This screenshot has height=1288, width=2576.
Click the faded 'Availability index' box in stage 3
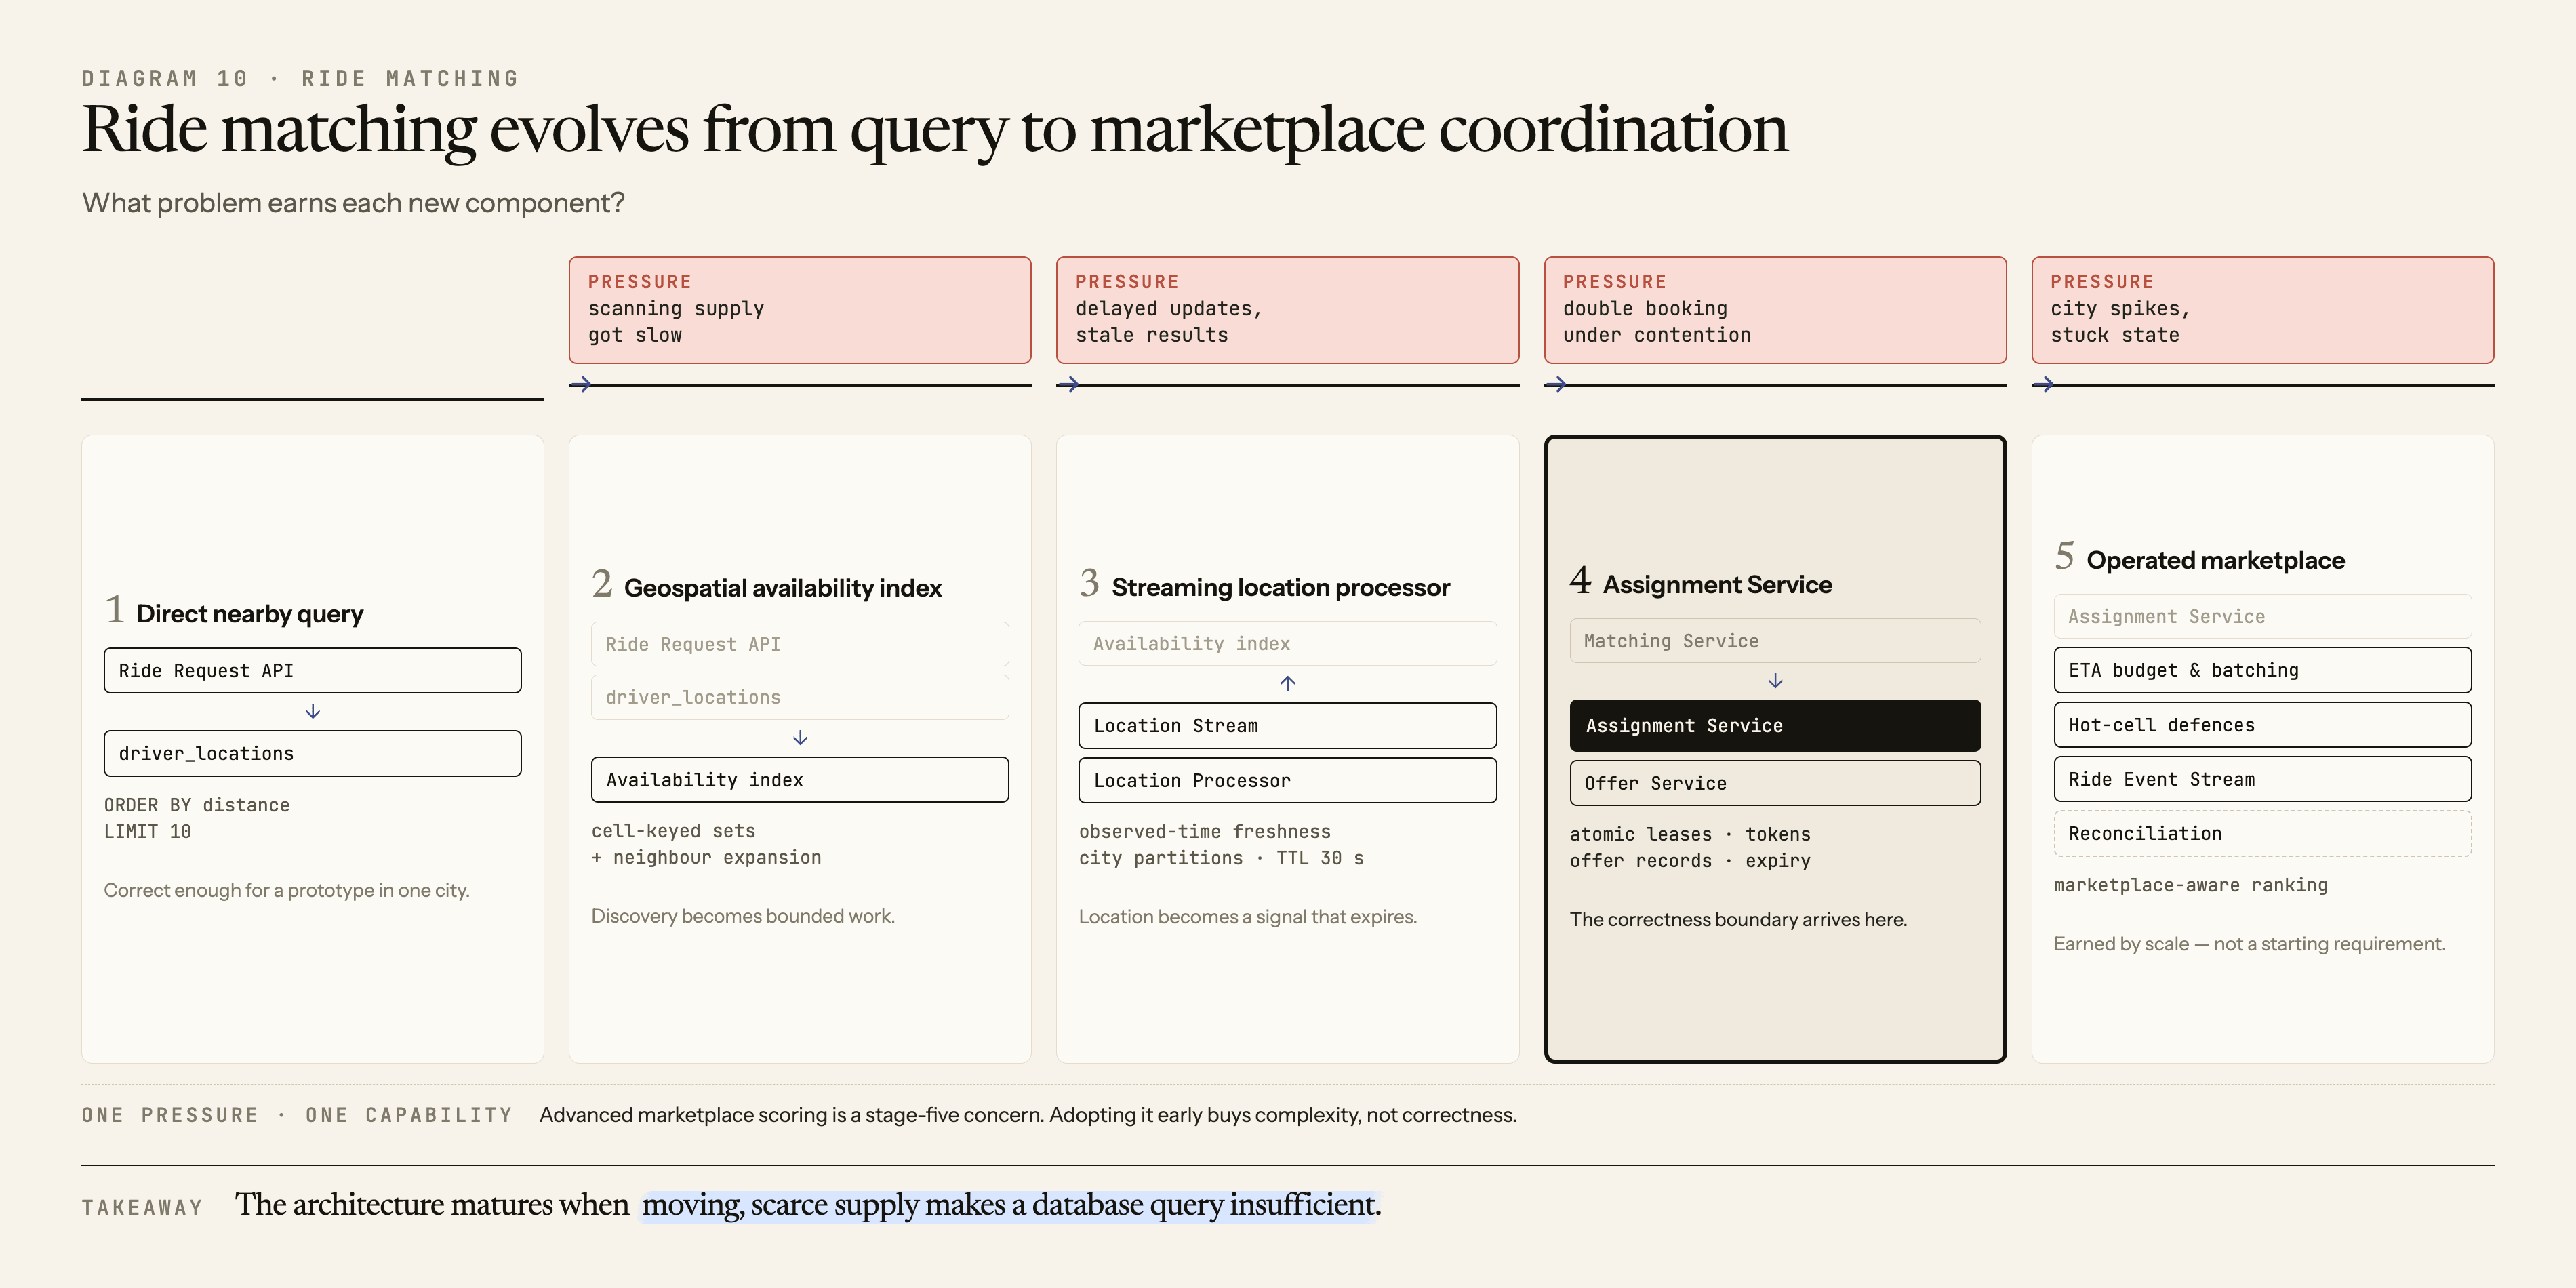click(x=1287, y=643)
